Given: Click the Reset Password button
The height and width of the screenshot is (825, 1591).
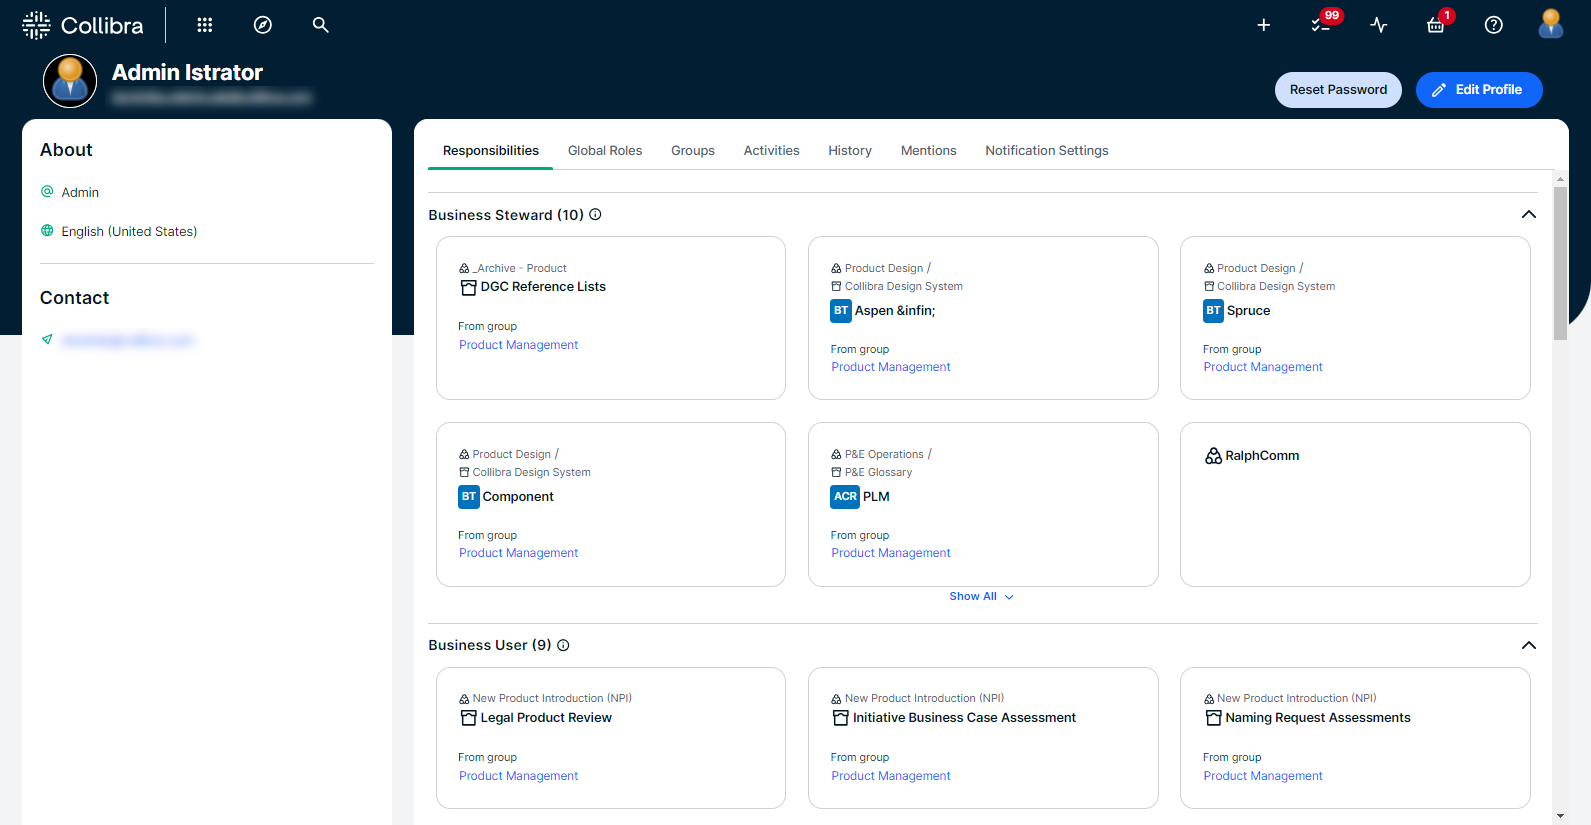Looking at the screenshot, I should click(1338, 90).
